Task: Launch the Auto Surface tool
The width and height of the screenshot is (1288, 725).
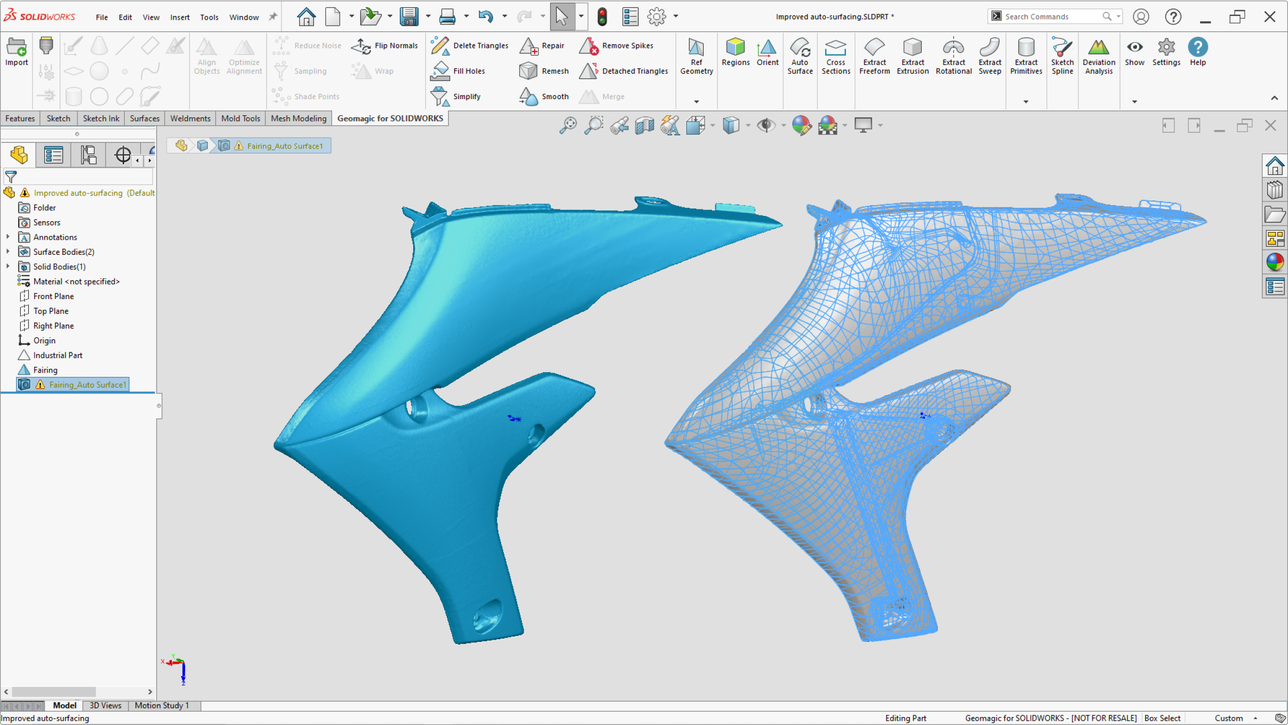Action: [800, 56]
